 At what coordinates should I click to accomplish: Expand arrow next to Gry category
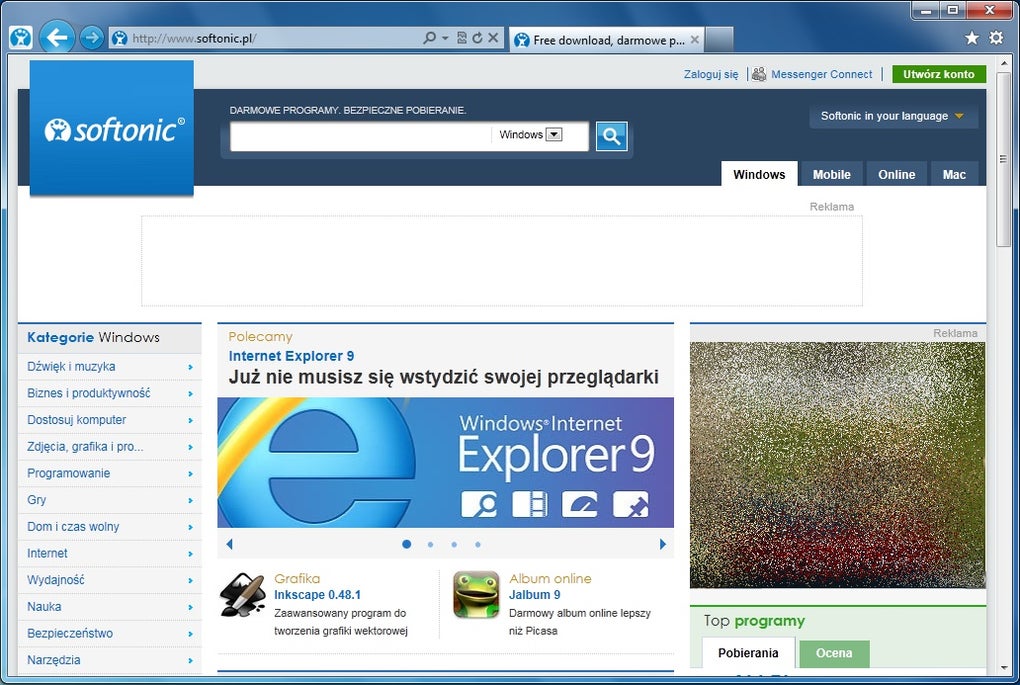[x=190, y=500]
